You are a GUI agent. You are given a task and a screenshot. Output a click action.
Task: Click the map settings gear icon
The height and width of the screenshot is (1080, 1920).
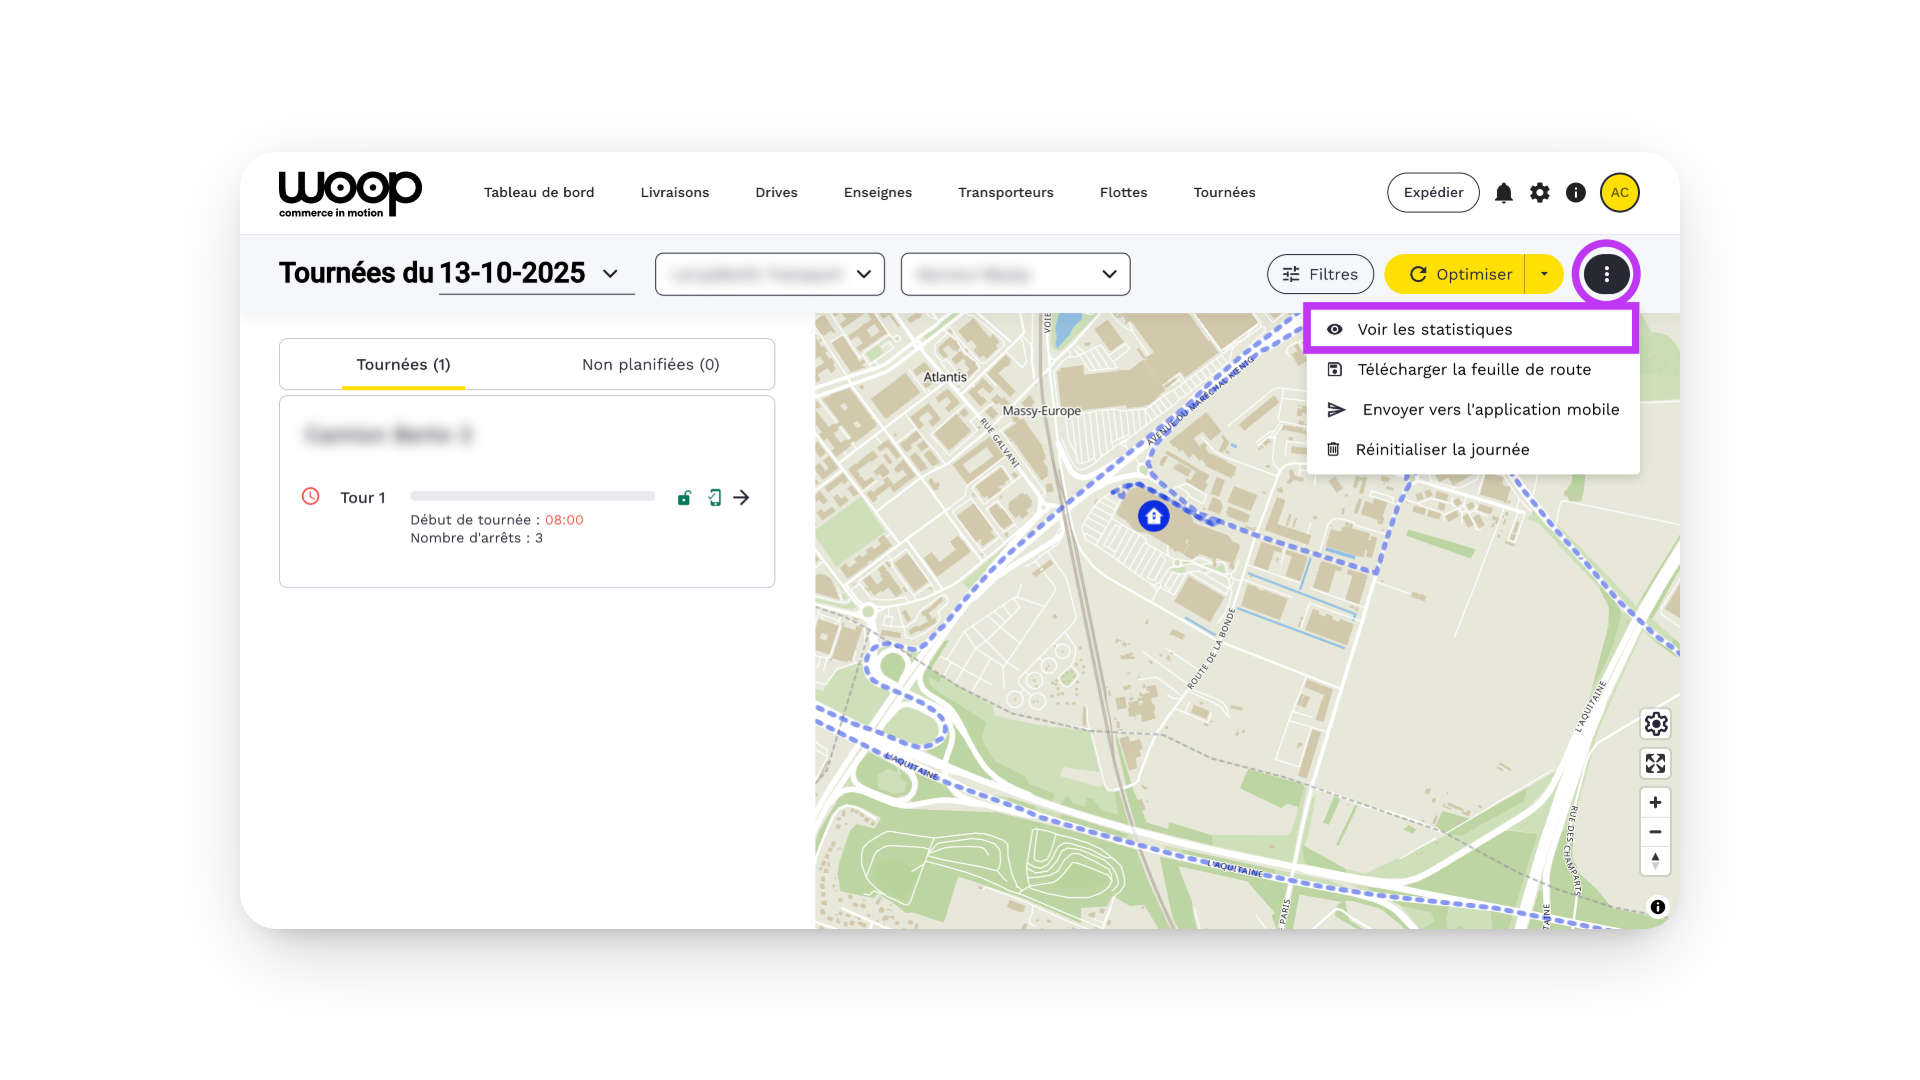click(1656, 724)
